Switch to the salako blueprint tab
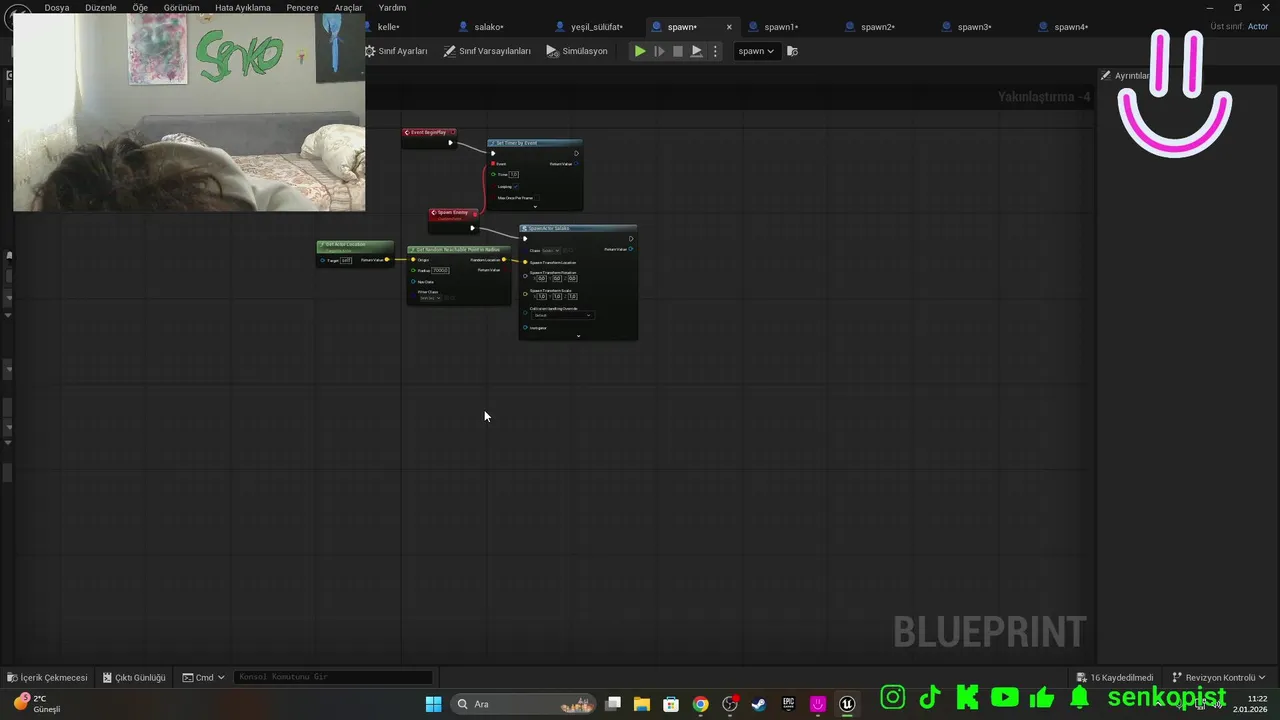 point(488,27)
